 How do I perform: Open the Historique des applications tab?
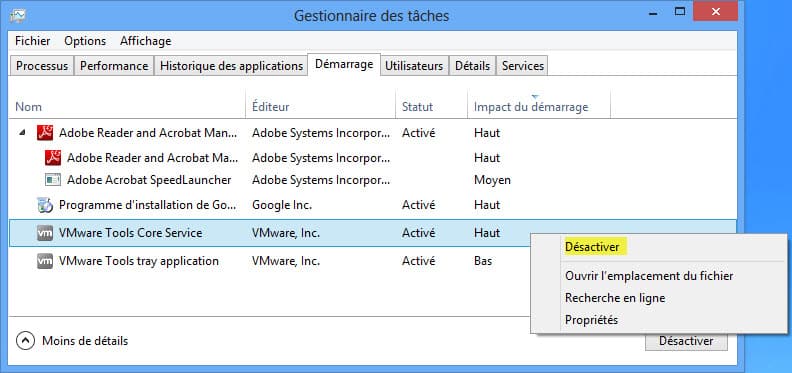pyautogui.click(x=231, y=66)
